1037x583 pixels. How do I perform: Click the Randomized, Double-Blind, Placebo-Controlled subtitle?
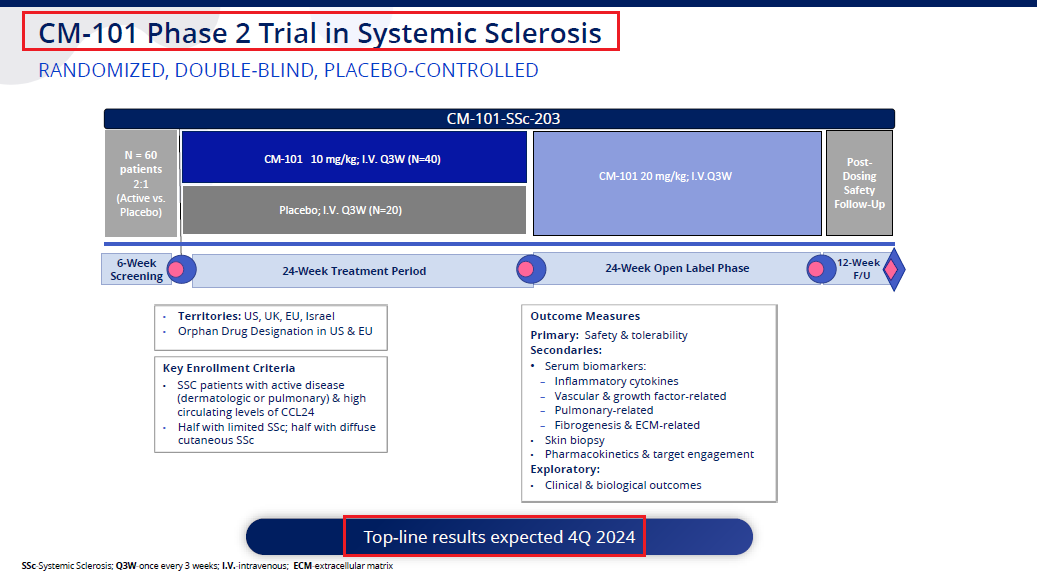[x=288, y=71]
